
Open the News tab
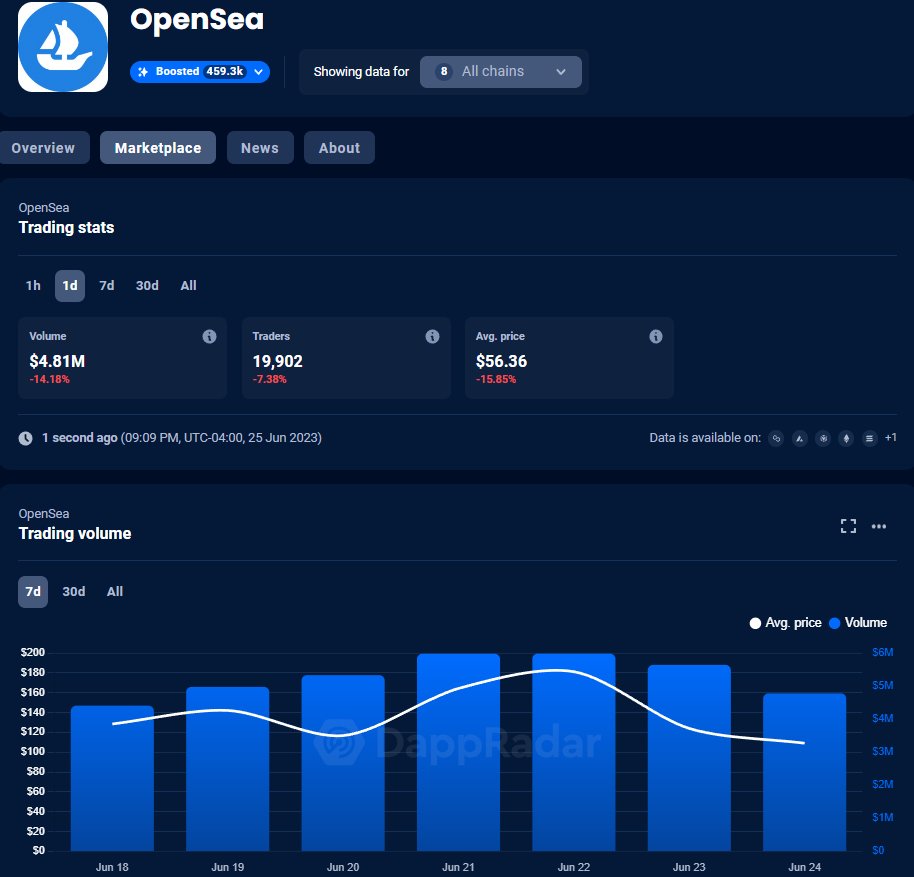click(x=260, y=148)
